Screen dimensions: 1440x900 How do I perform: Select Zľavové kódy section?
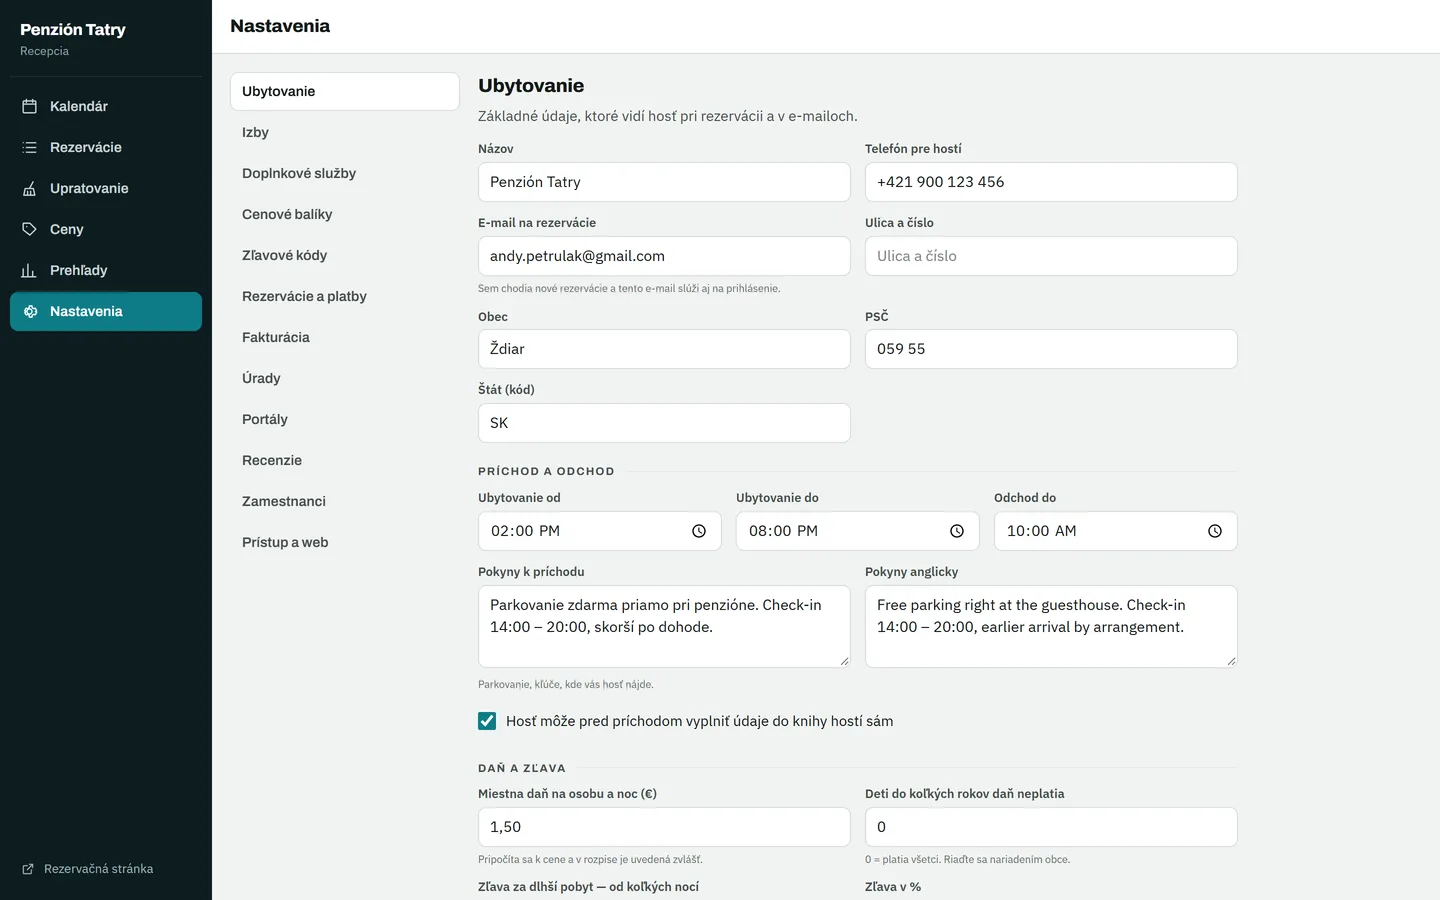(345, 255)
